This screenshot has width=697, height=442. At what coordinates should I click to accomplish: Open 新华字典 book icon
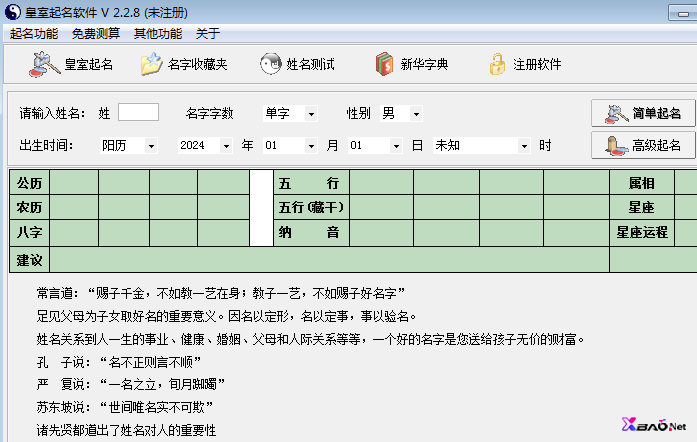[x=385, y=64]
